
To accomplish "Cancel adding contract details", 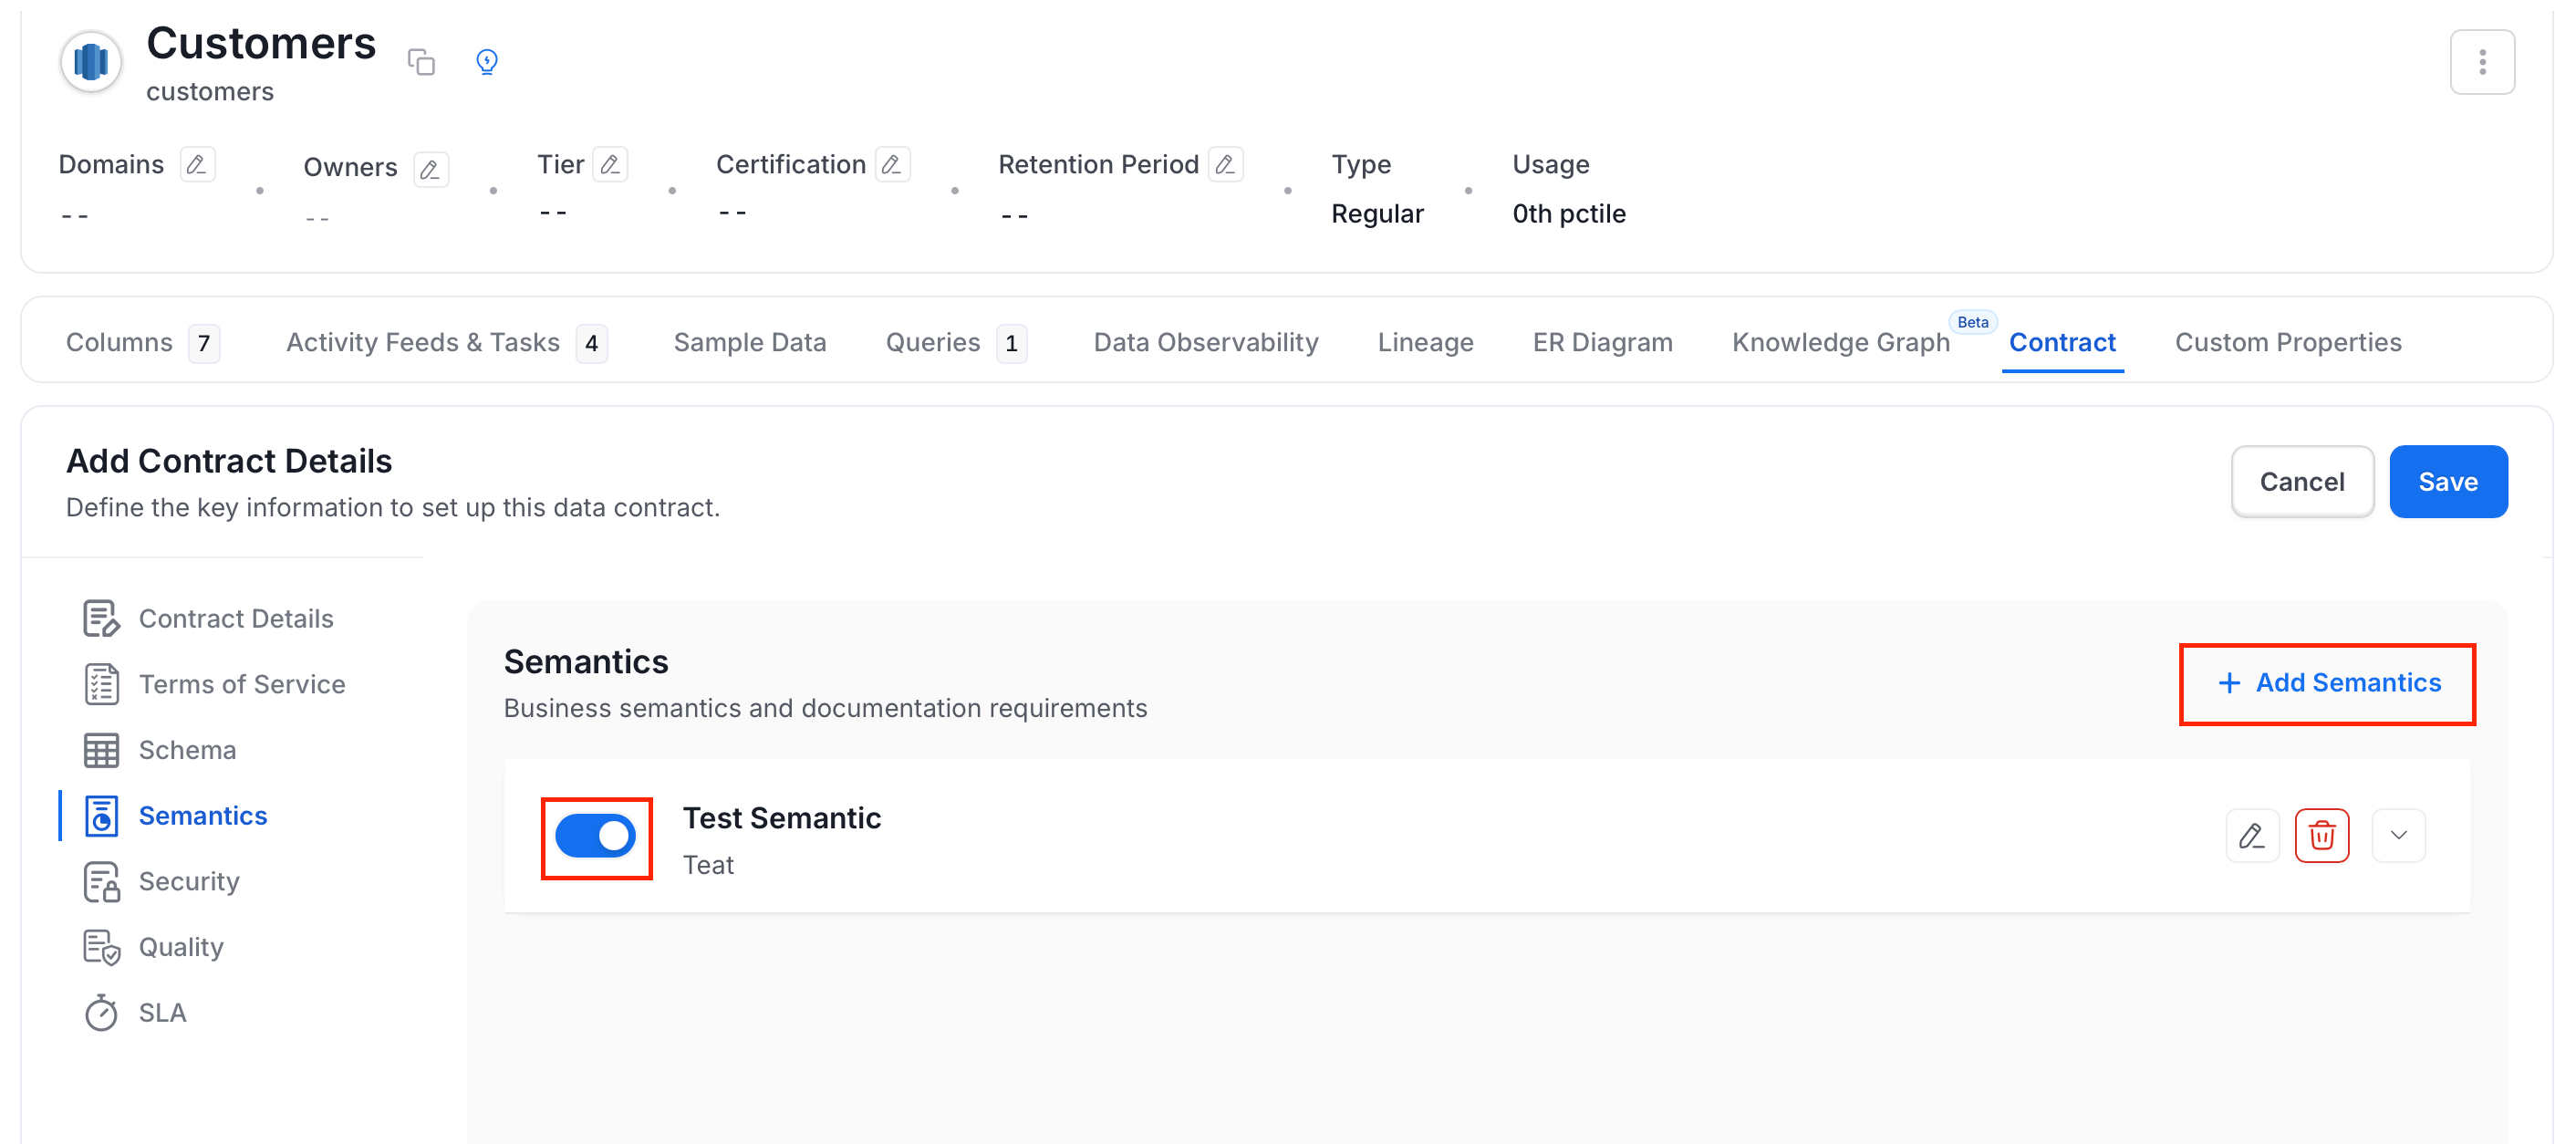I will coord(2302,481).
